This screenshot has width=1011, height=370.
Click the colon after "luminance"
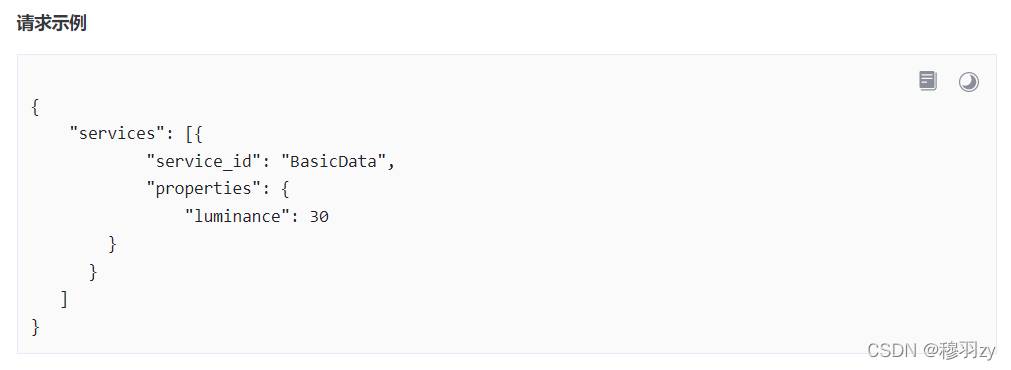point(295,217)
